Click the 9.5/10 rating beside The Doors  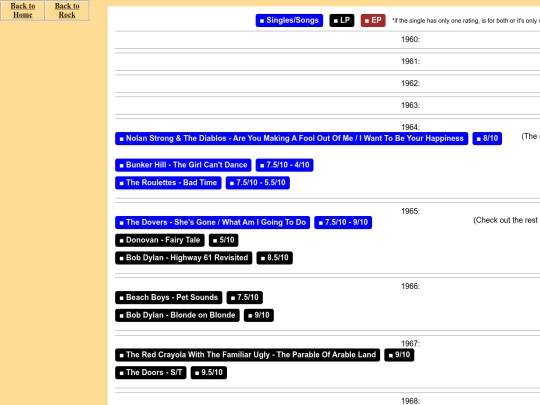point(209,372)
